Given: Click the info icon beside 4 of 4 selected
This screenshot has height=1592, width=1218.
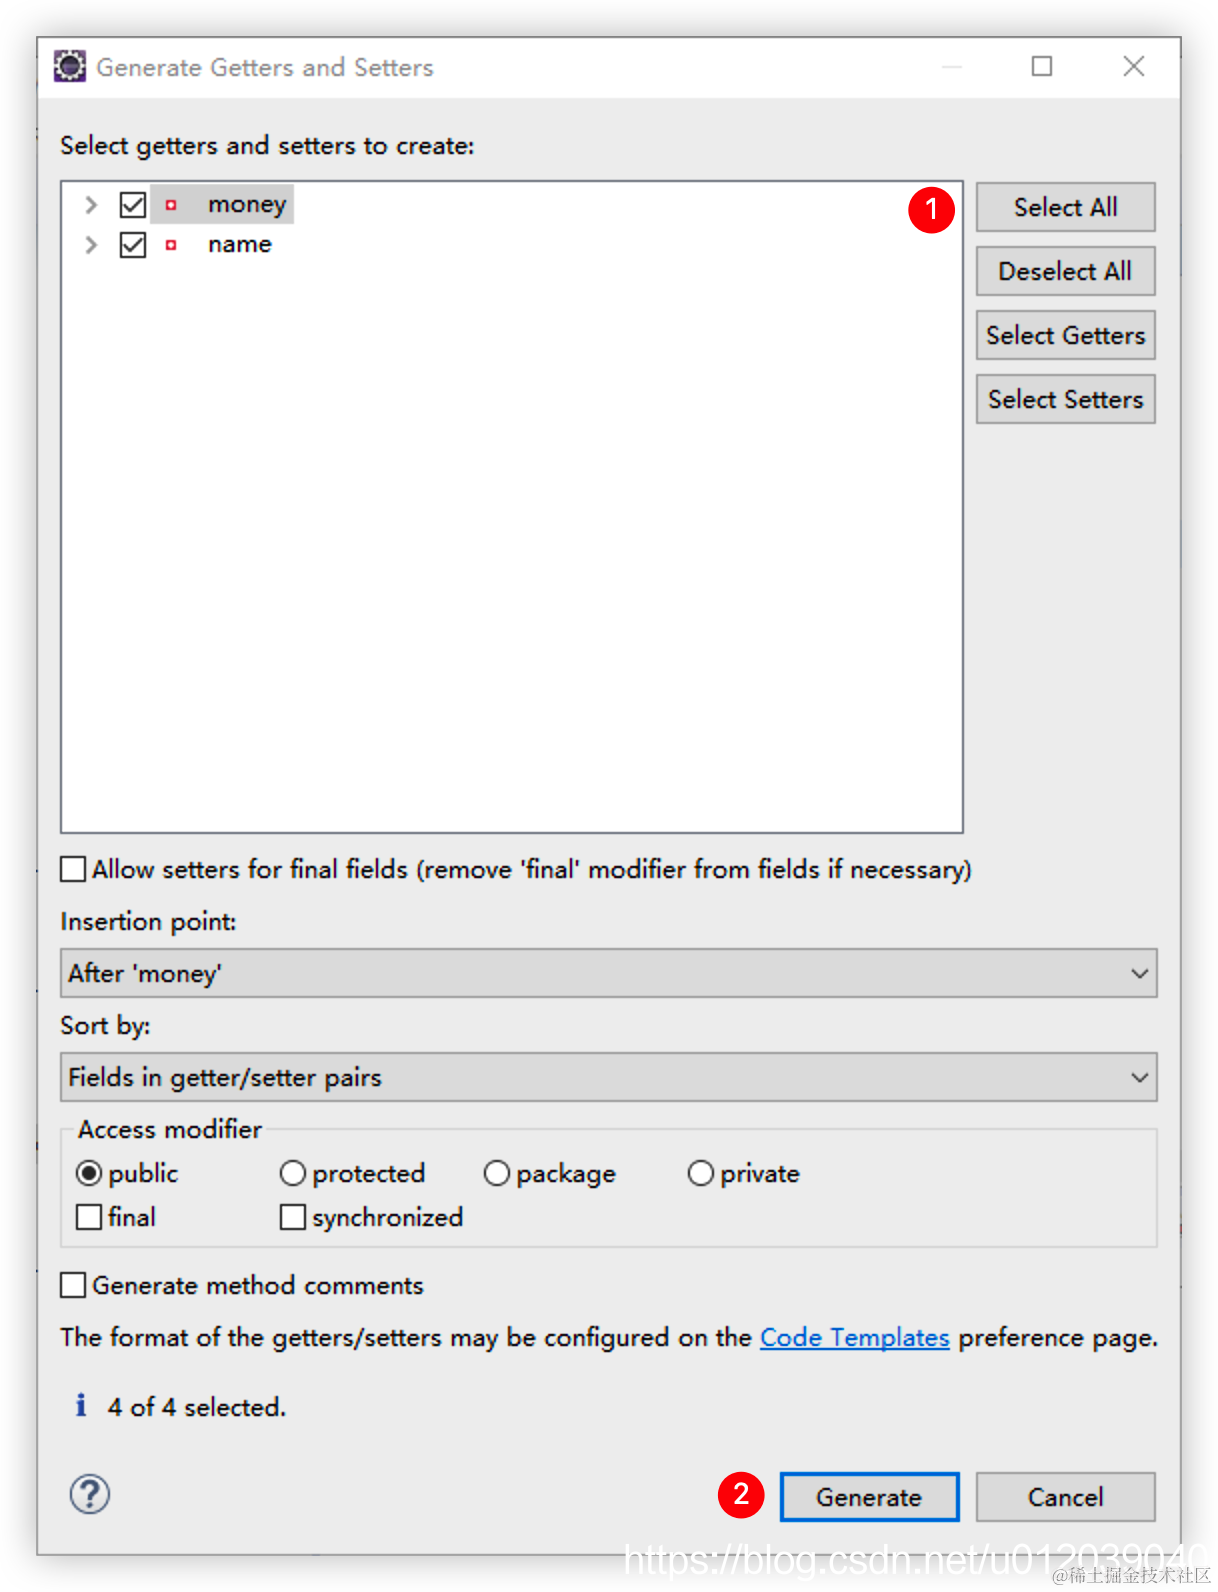Looking at the screenshot, I should (81, 1406).
